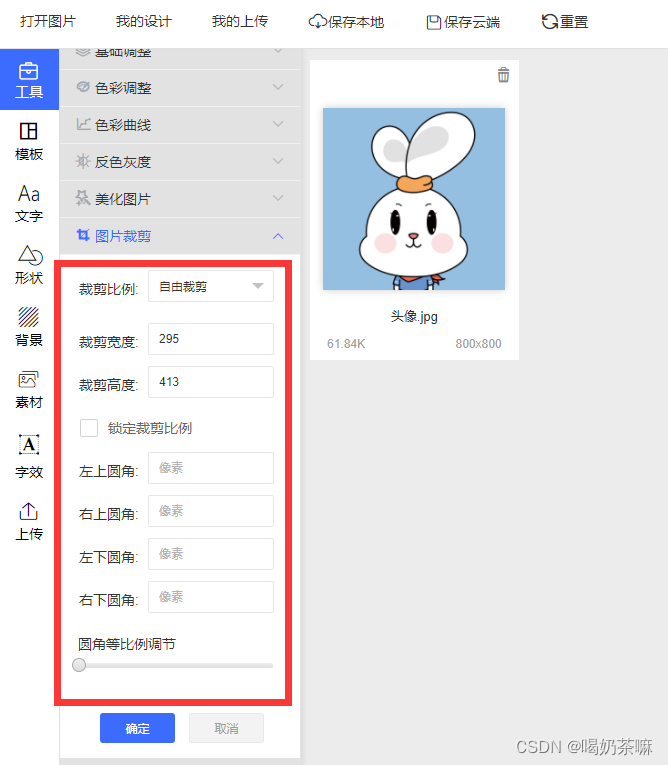Cancel the crop with 取消 button
The height and width of the screenshot is (765, 668).
click(226, 728)
